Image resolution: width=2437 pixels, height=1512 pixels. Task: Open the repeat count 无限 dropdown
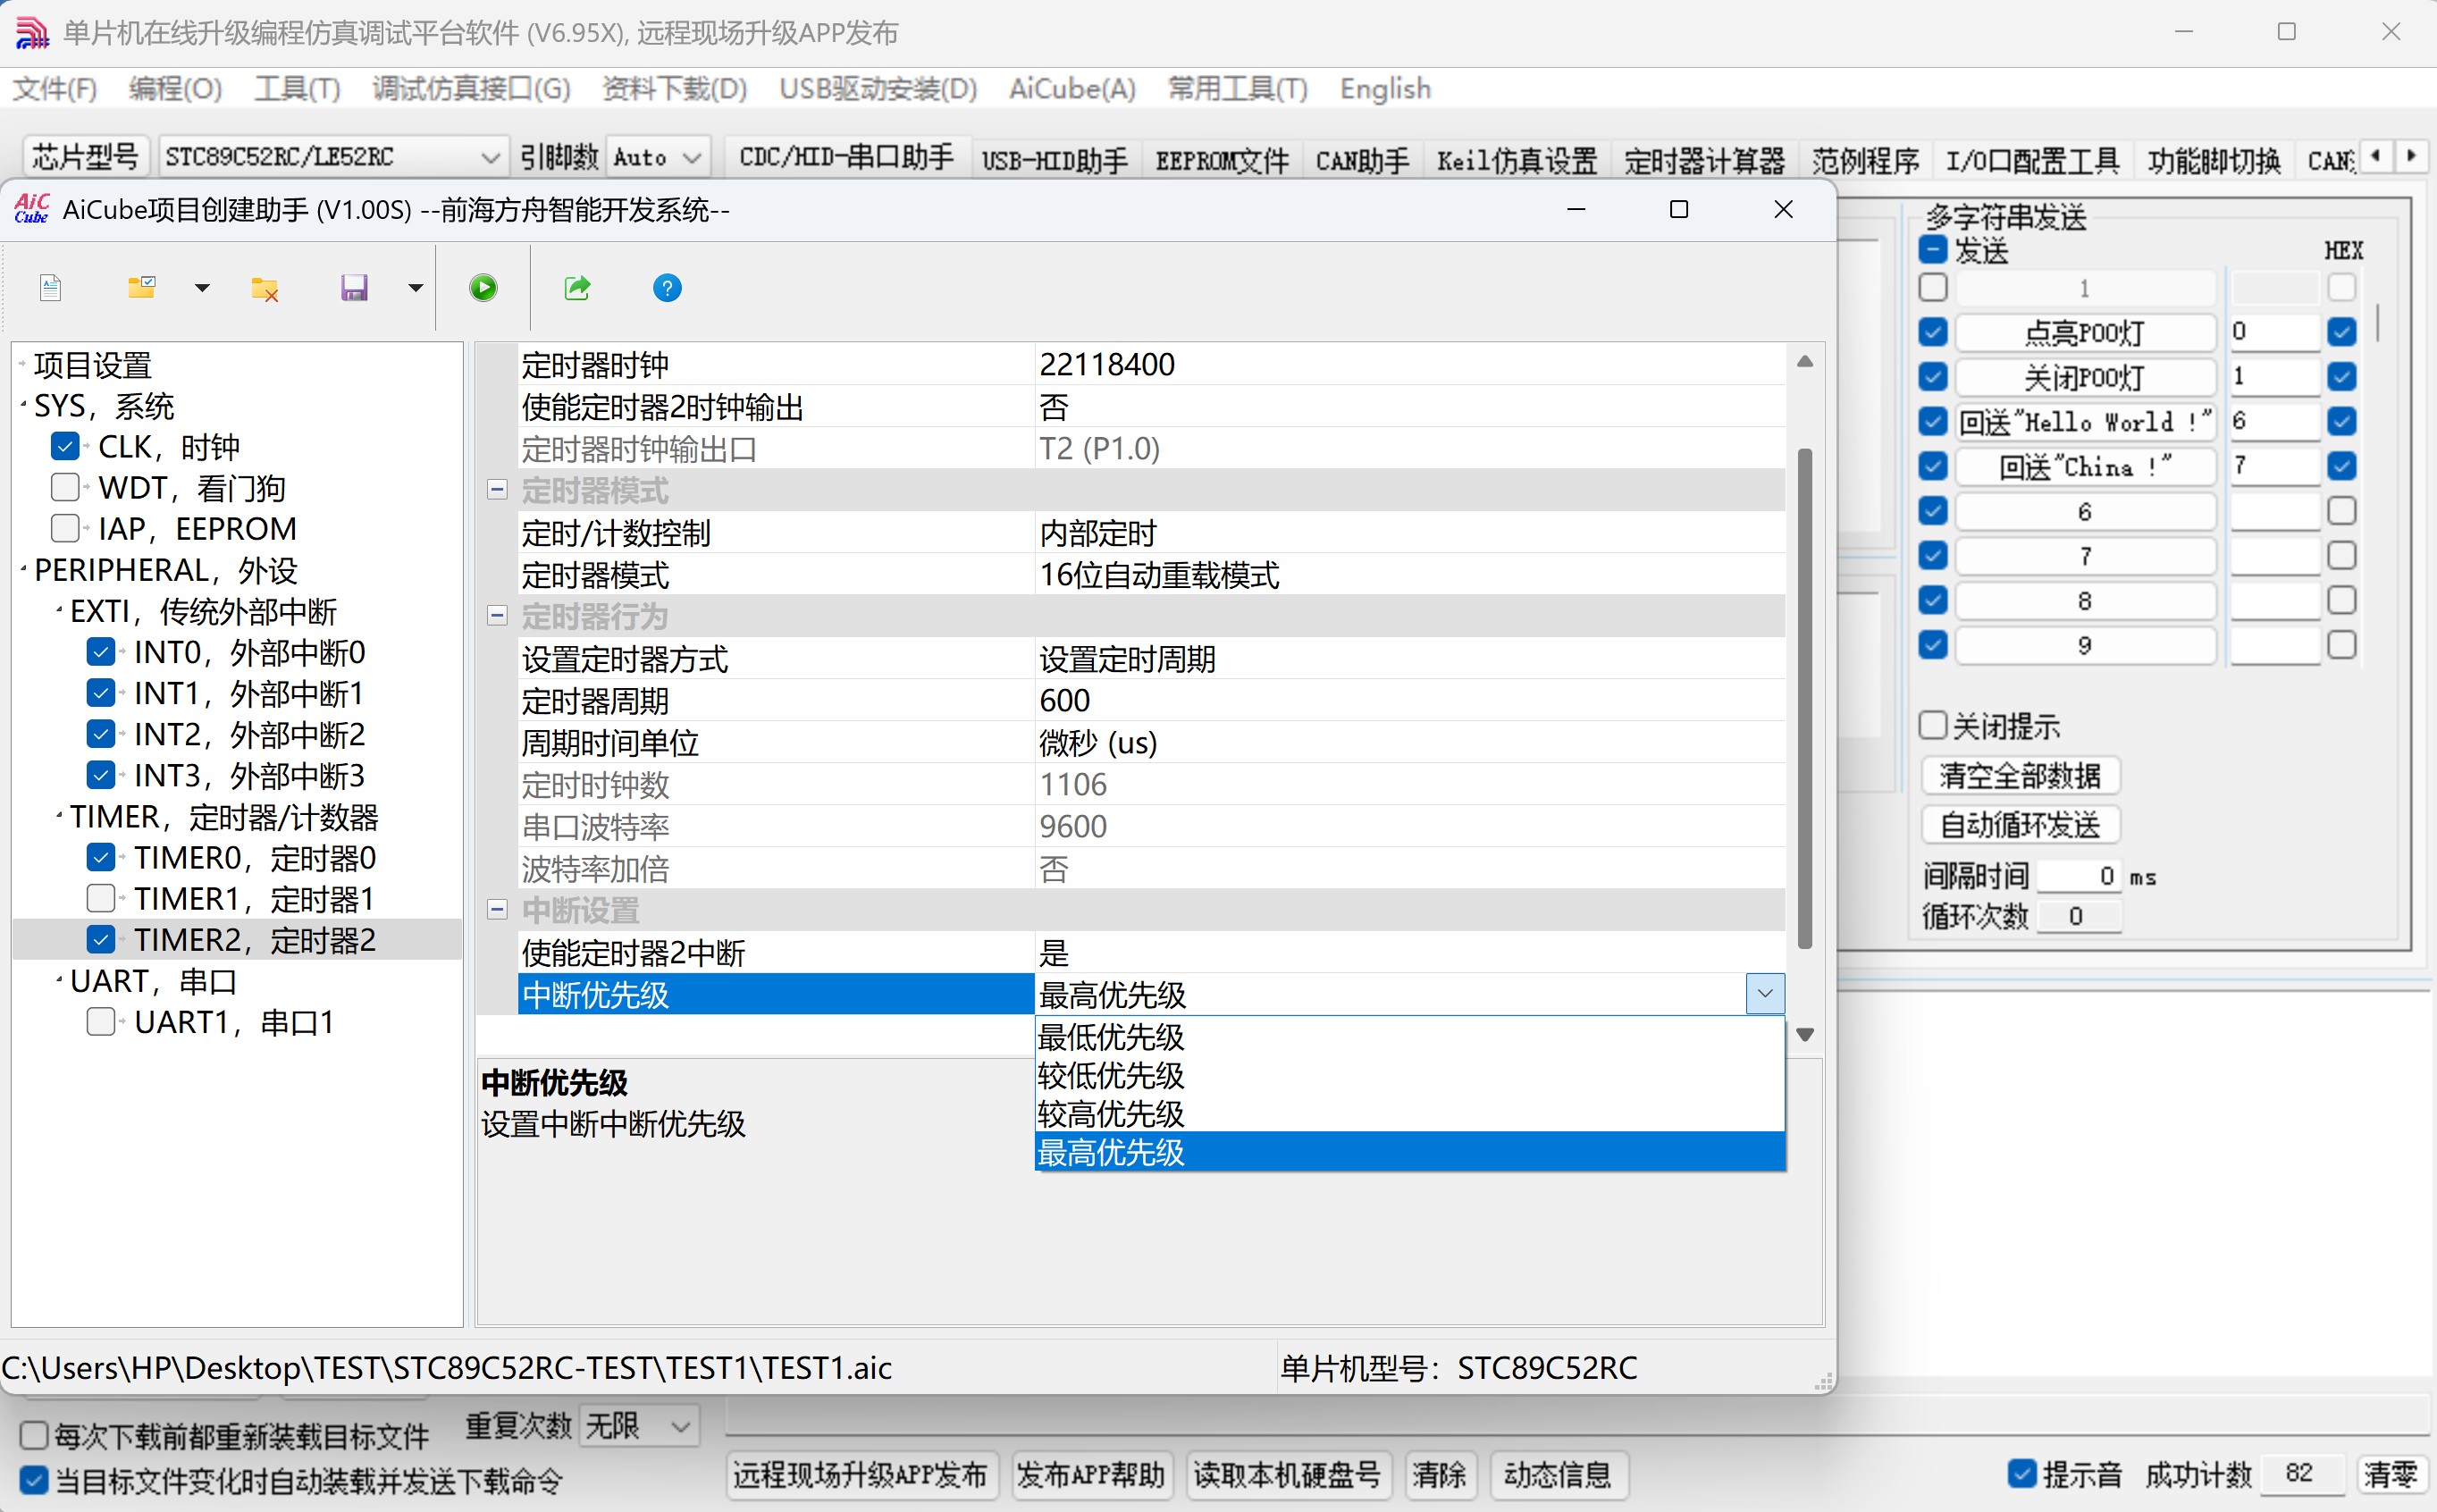(638, 1425)
